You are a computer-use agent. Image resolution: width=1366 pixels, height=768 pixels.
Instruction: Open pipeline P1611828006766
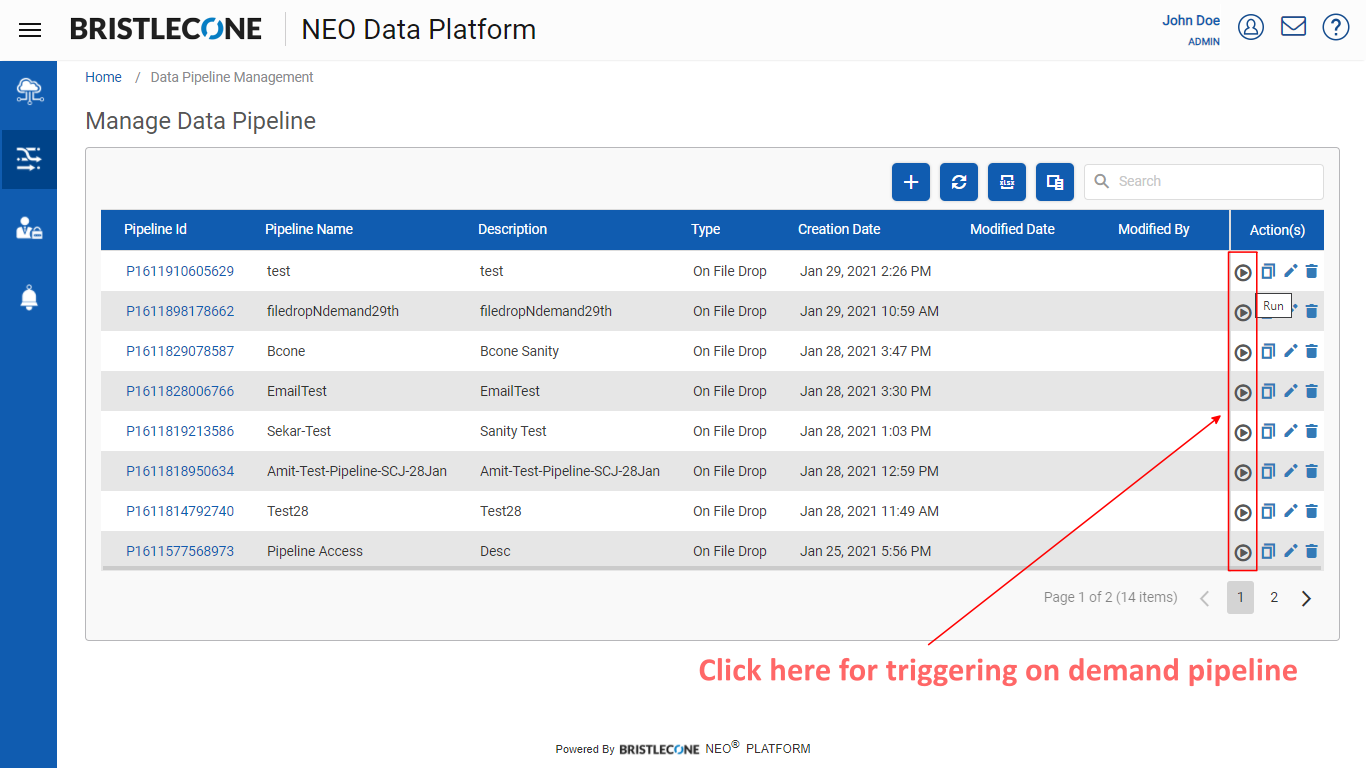tap(180, 391)
